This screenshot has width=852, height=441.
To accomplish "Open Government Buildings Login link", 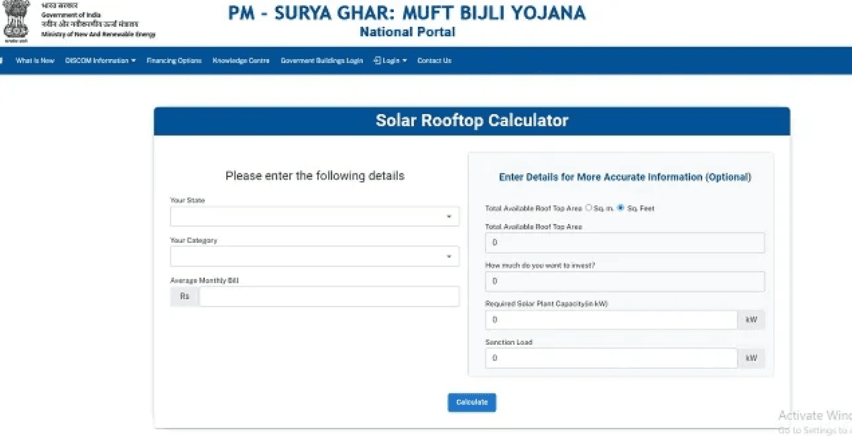I will [x=322, y=61].
